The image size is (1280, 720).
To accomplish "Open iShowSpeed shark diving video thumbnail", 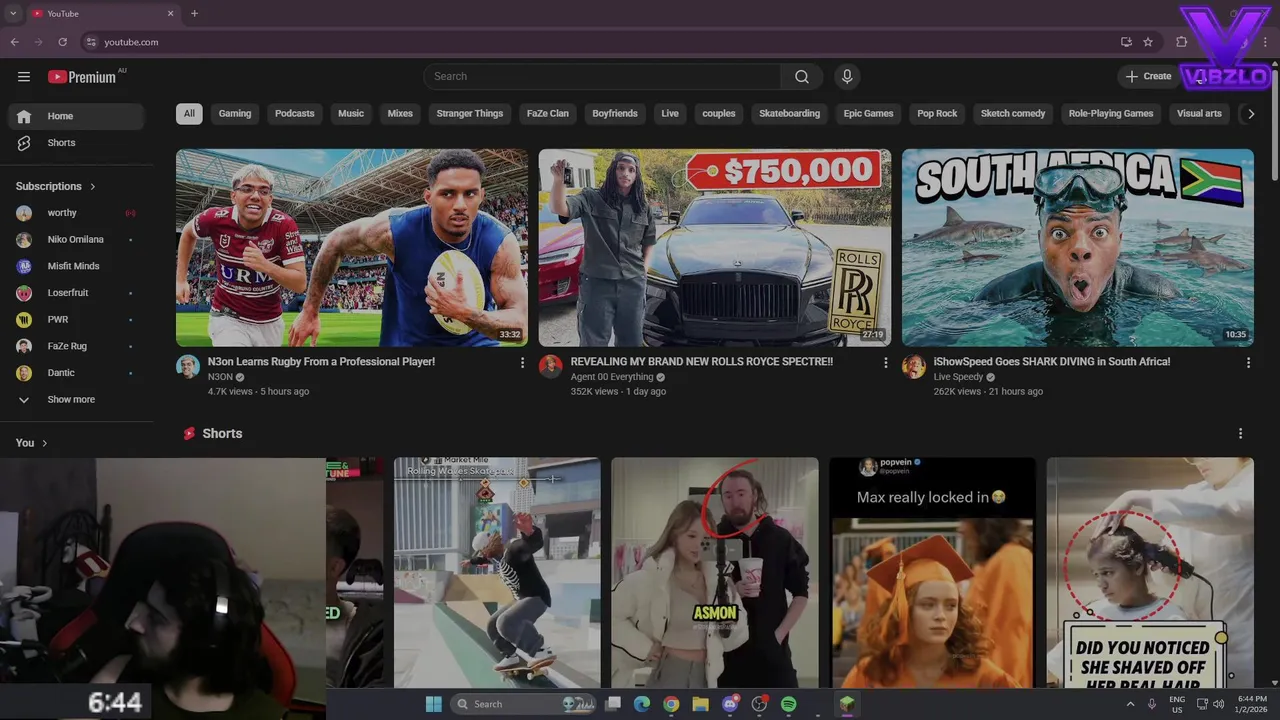I will [x=1078, y=248].
